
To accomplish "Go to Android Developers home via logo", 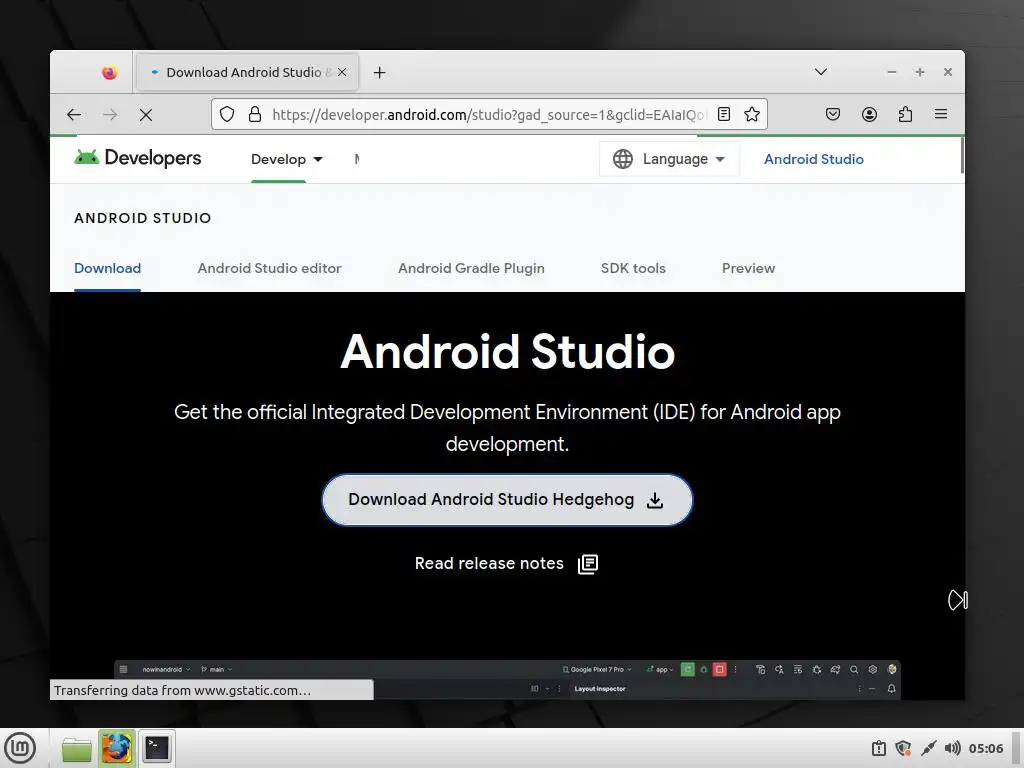I will tap(138, 158).
